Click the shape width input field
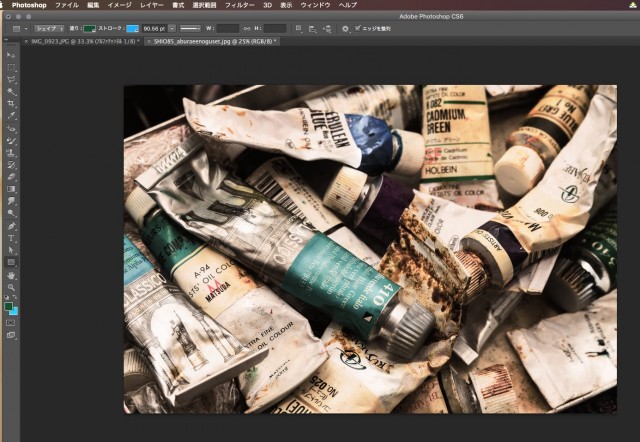640x442 pixels. [x=228, y=29]
